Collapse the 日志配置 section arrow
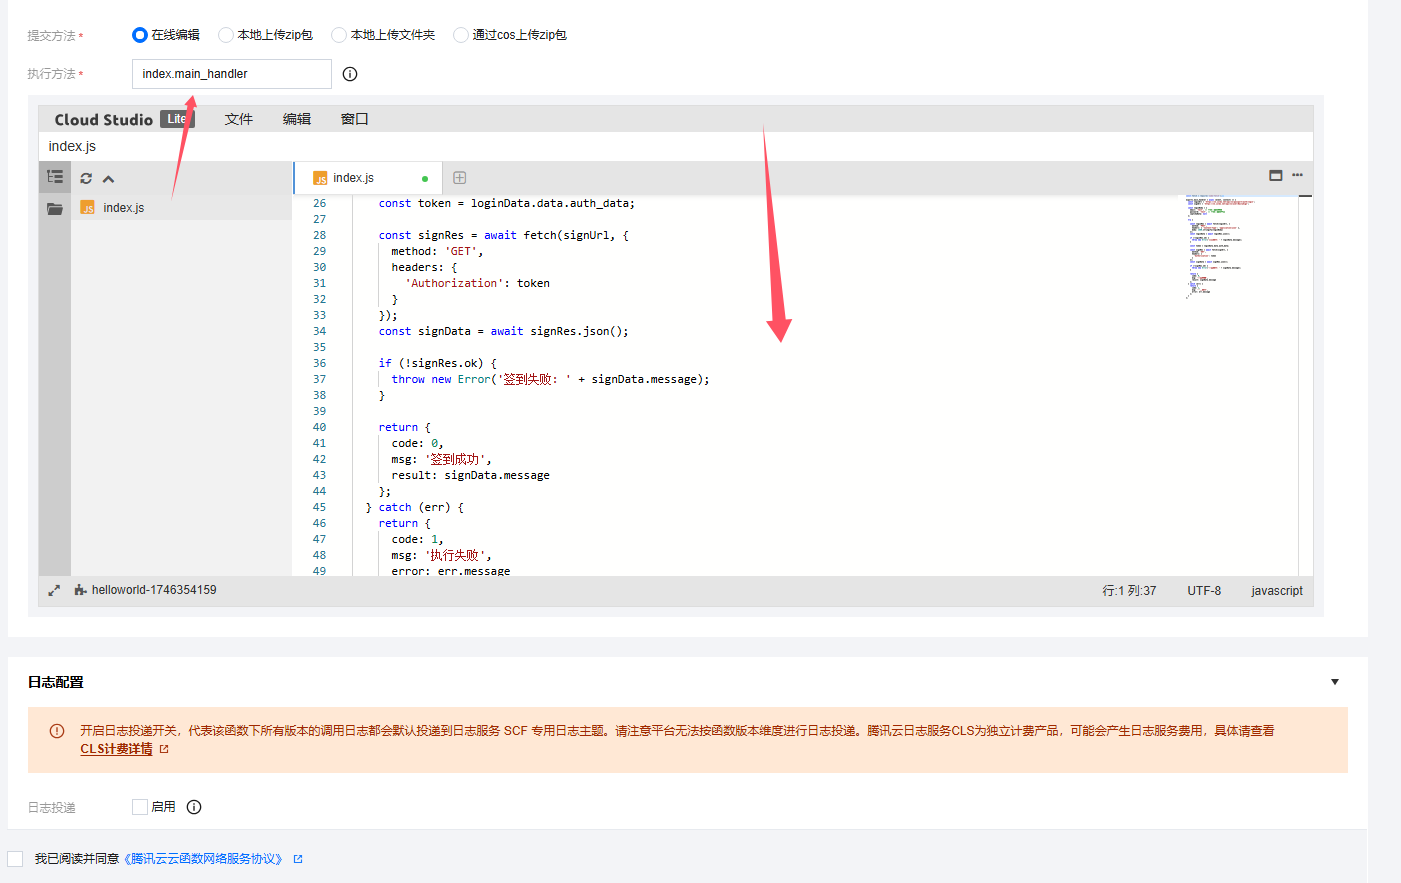Image resolution: width=1401 pixels, height=883 pixels. tap(1334, 682)
